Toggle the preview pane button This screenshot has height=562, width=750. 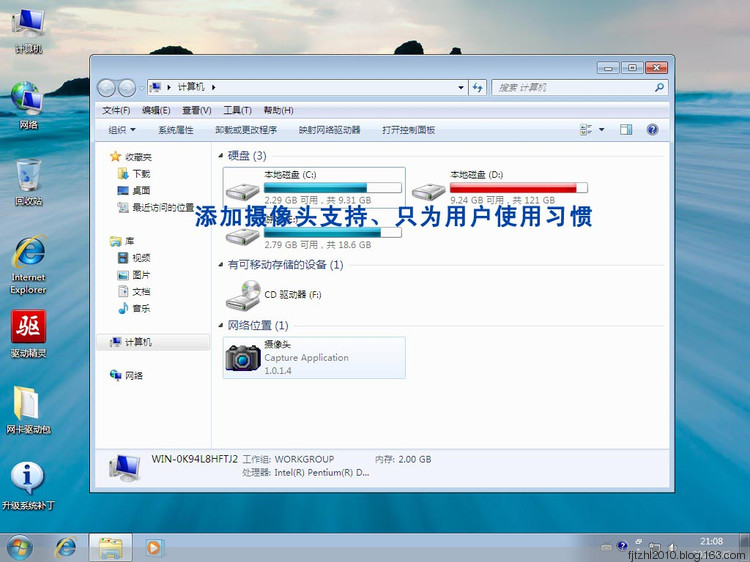pos(626,130)
